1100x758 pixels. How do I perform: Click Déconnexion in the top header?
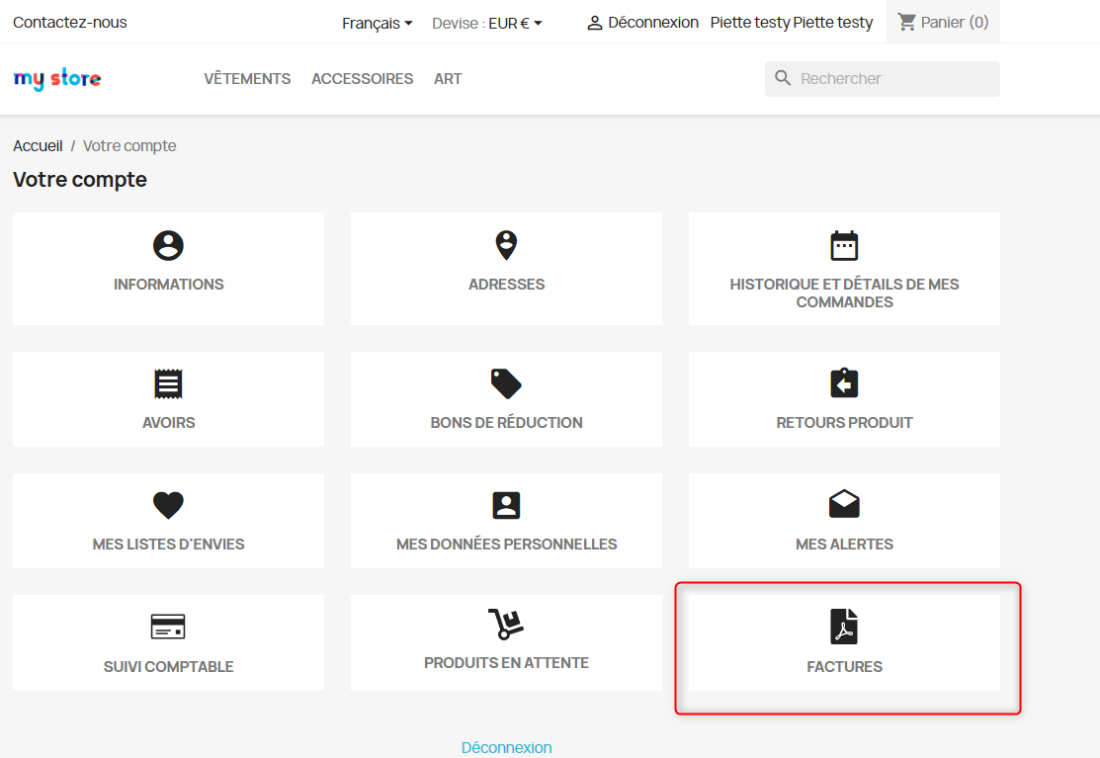click(x=653, y=22)
